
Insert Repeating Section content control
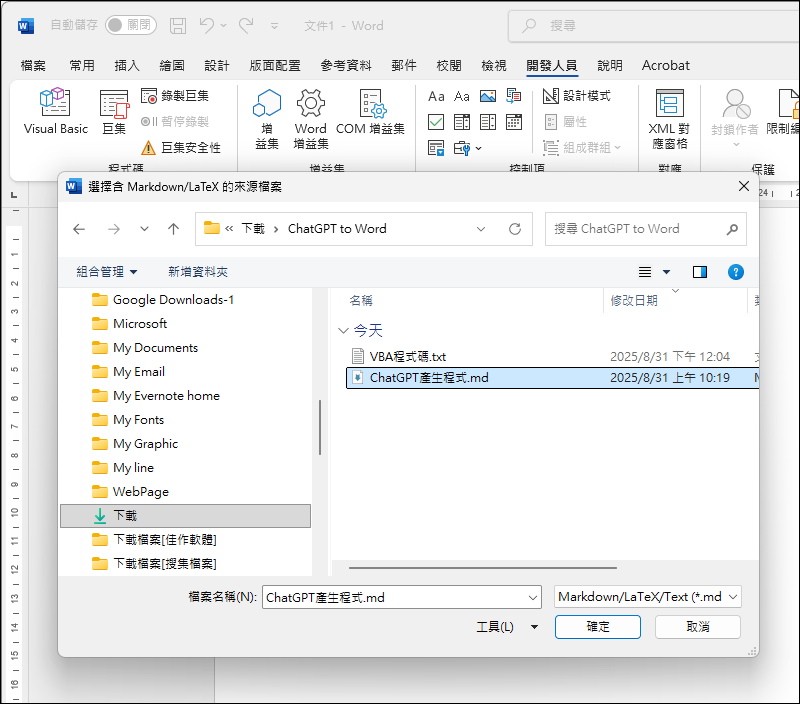pos(436,148)
